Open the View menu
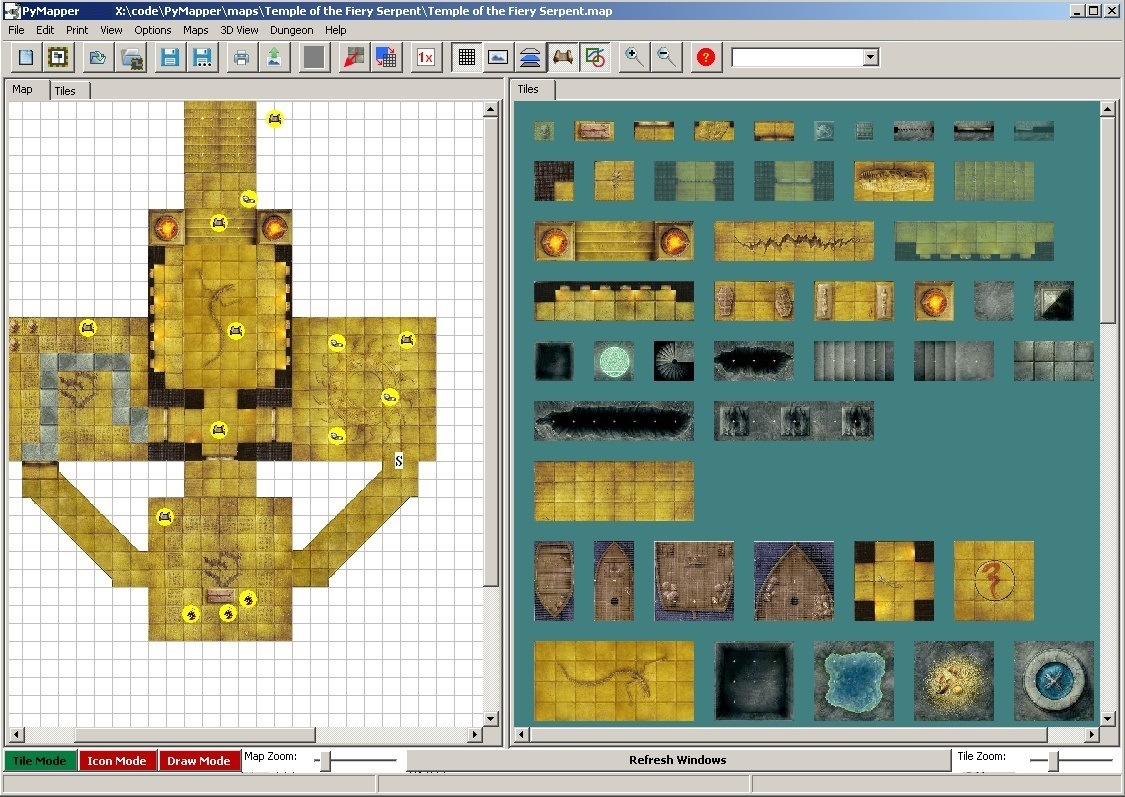 (111, 30)
